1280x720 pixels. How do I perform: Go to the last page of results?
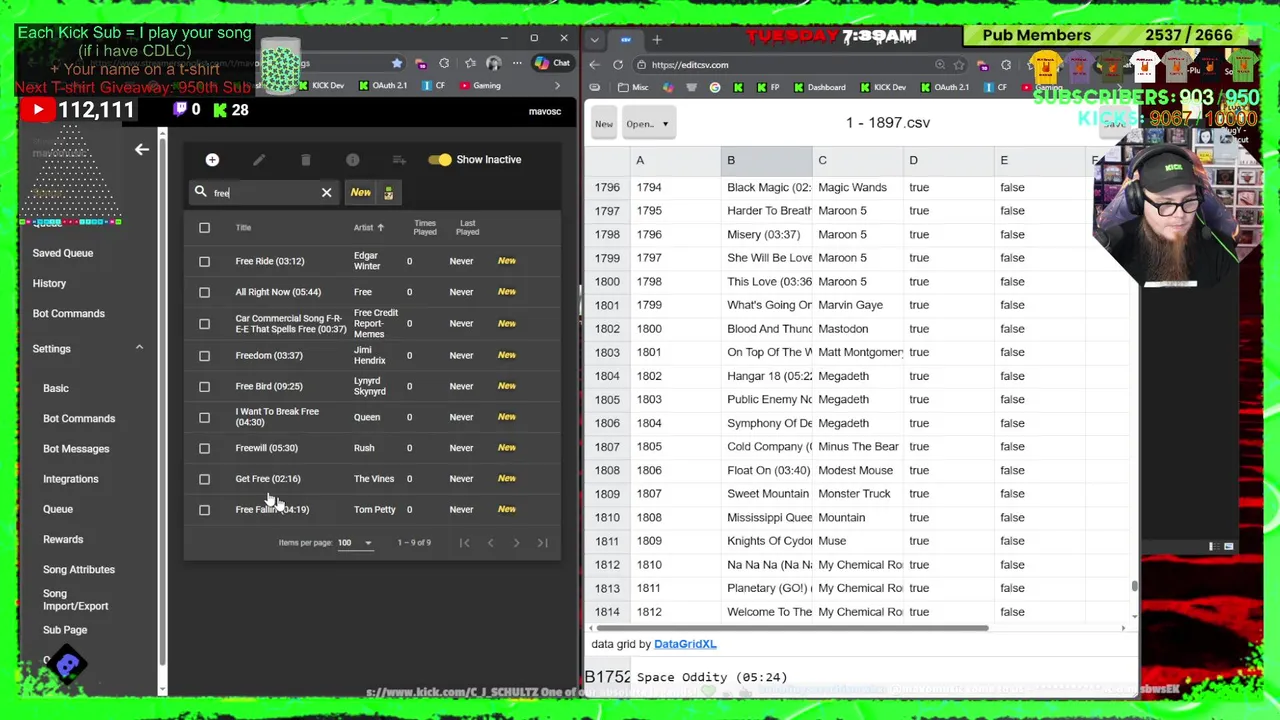[x=542, y=543]
